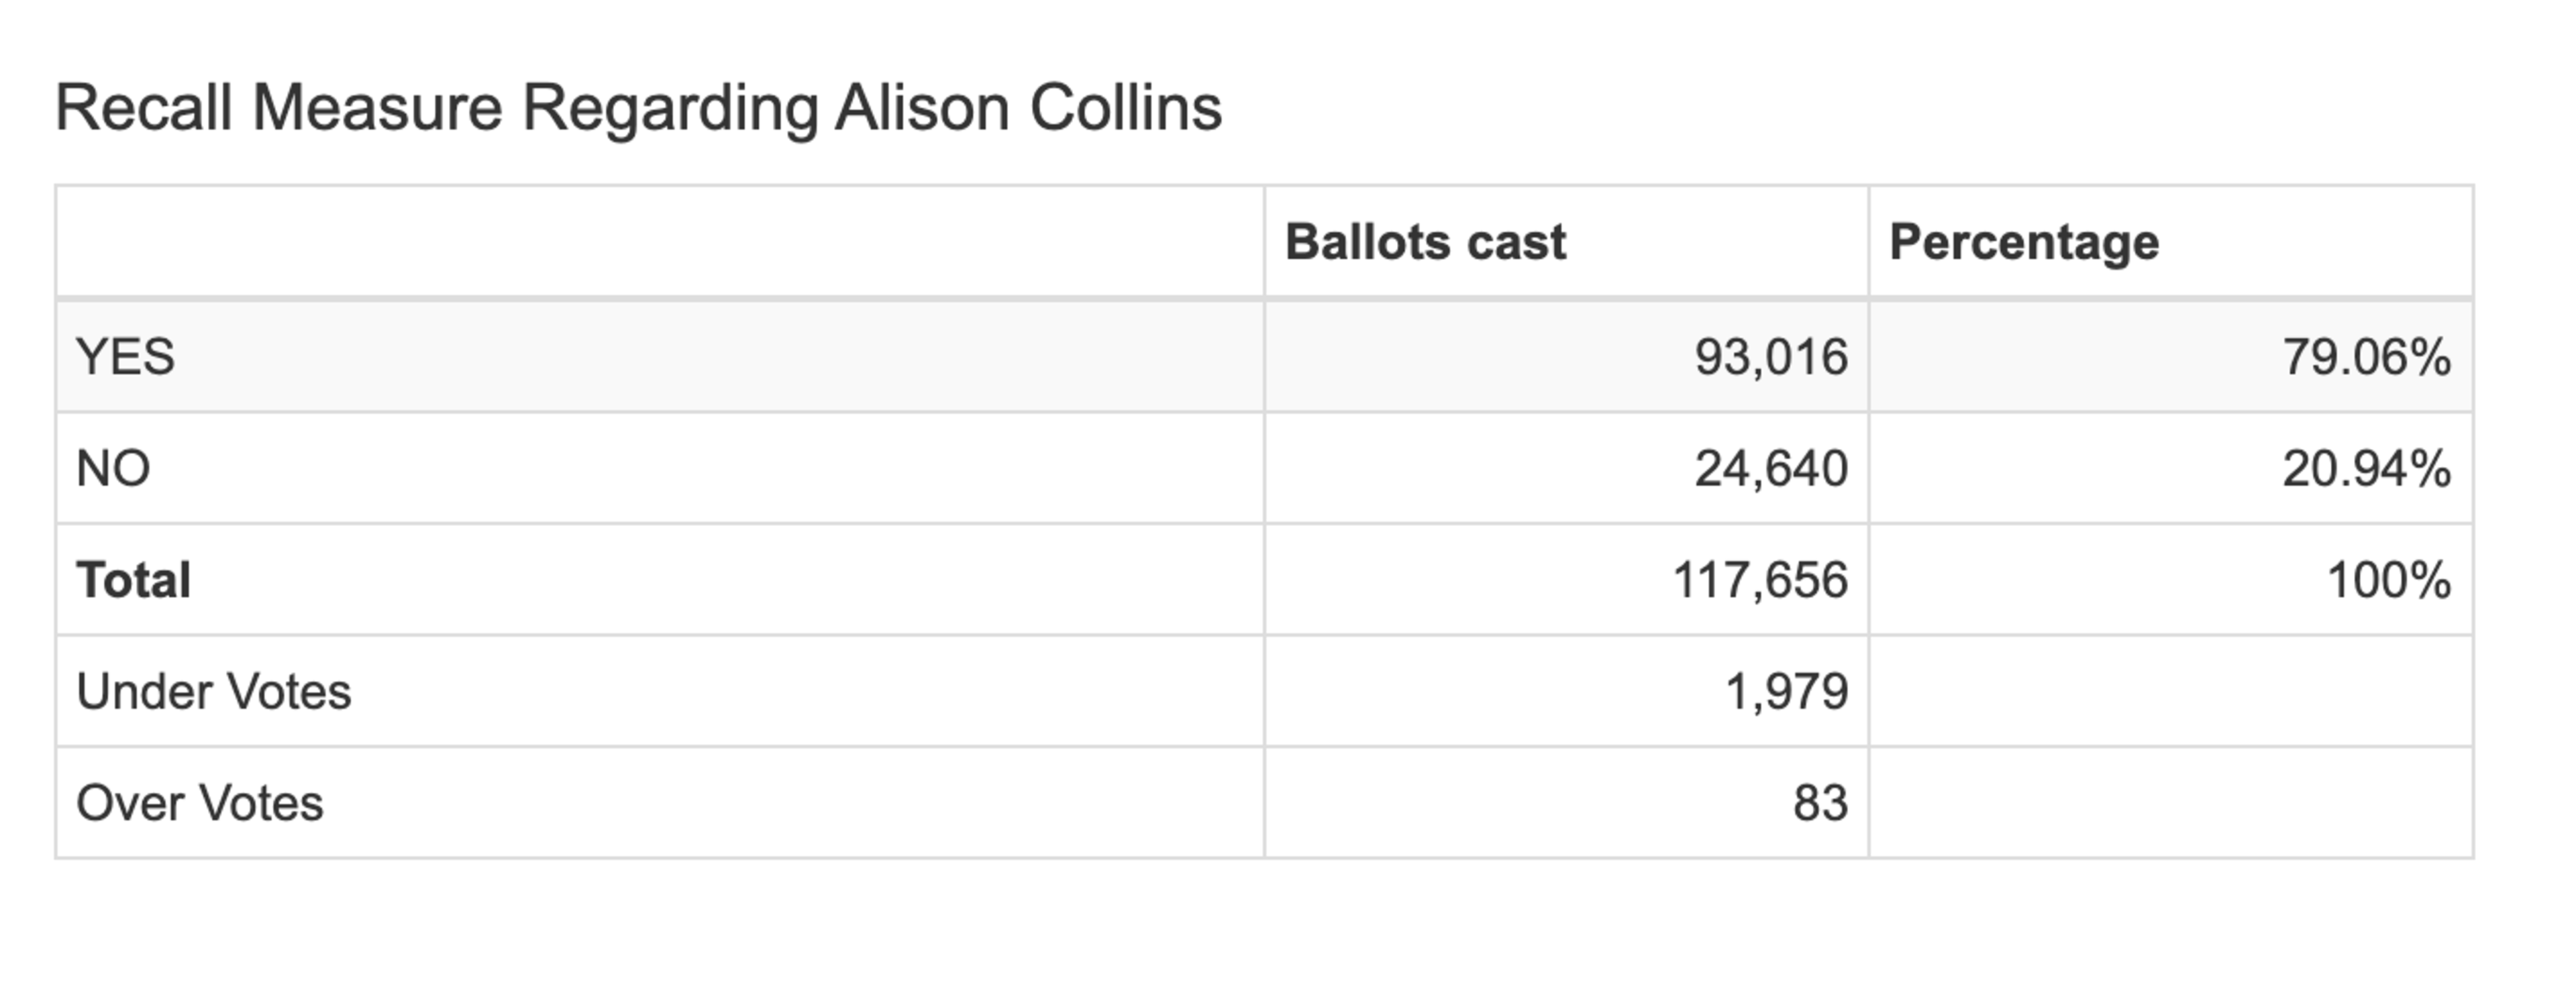Select the 117,656 total ballots value
2576x993 pixels.
(x=1760, y=581)
